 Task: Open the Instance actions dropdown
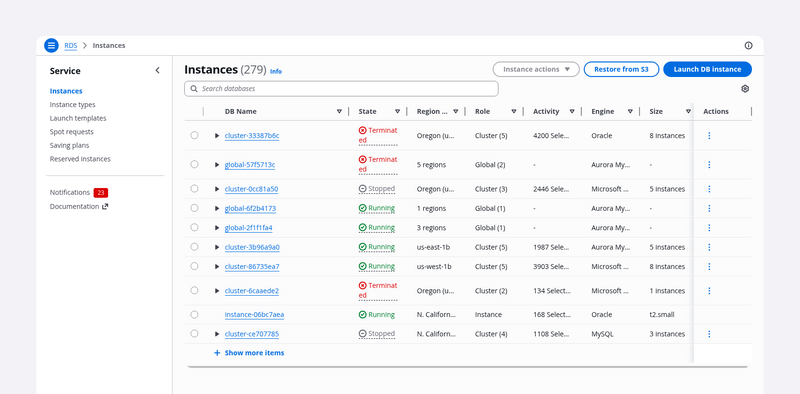point(536,69)
